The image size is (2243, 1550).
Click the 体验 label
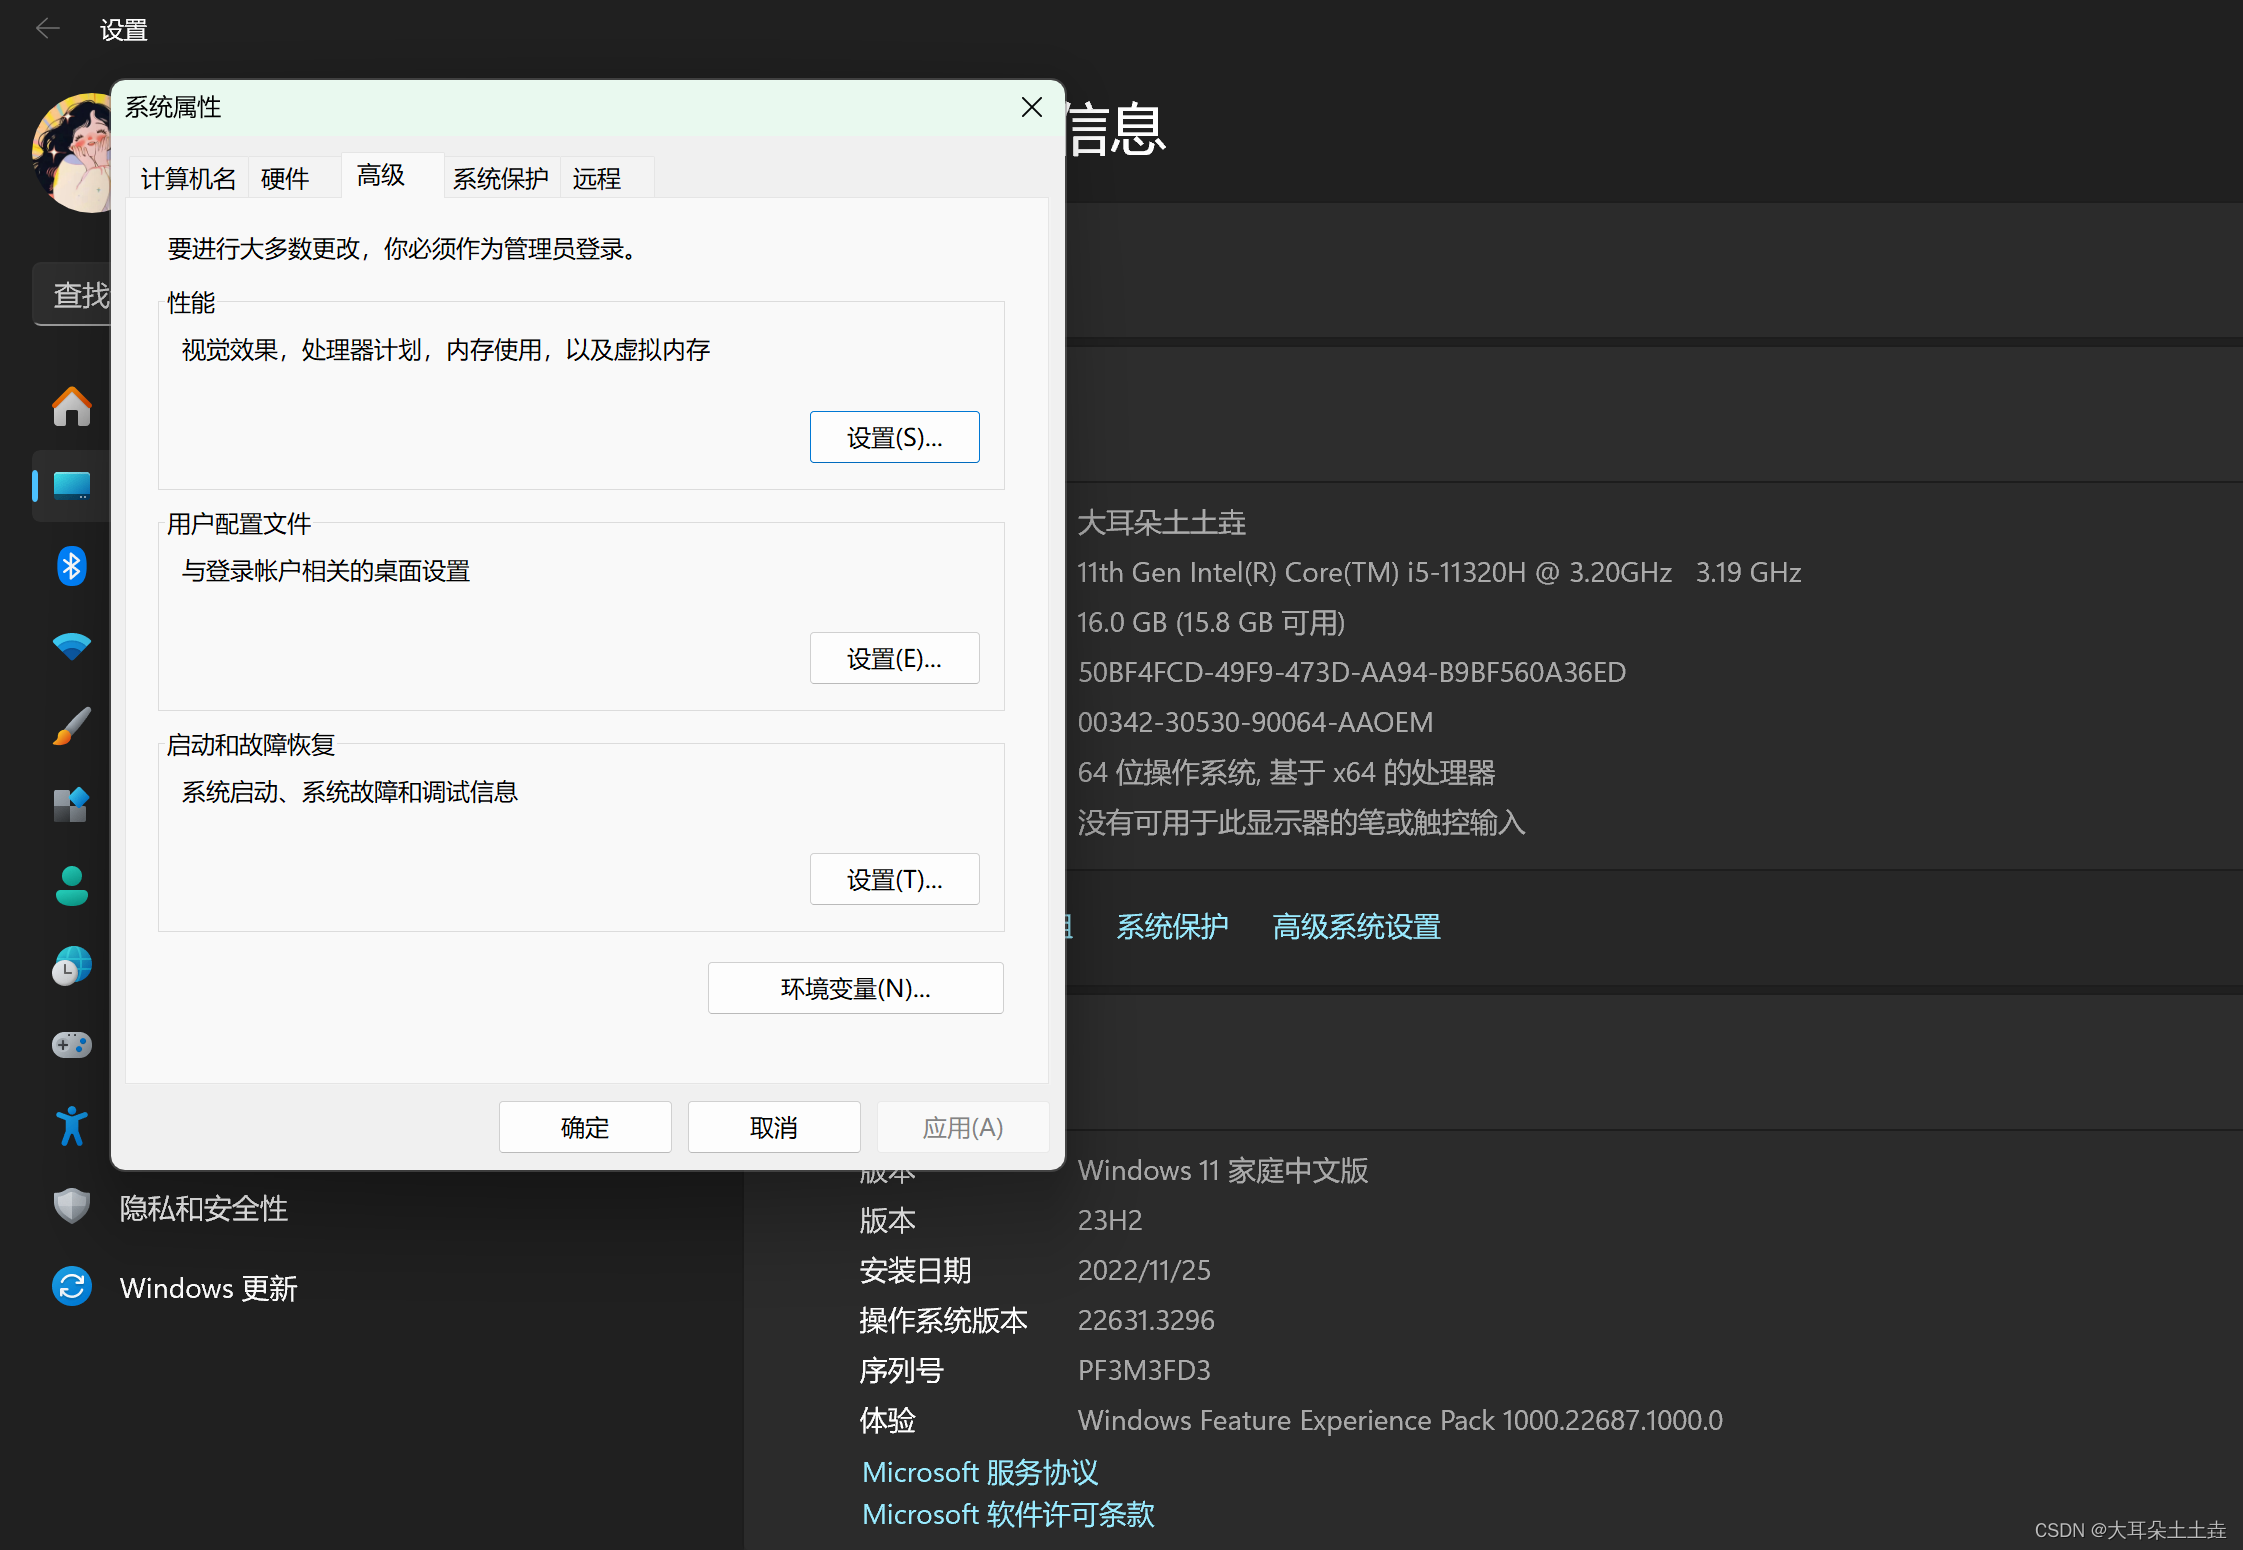pos(887,1420)
